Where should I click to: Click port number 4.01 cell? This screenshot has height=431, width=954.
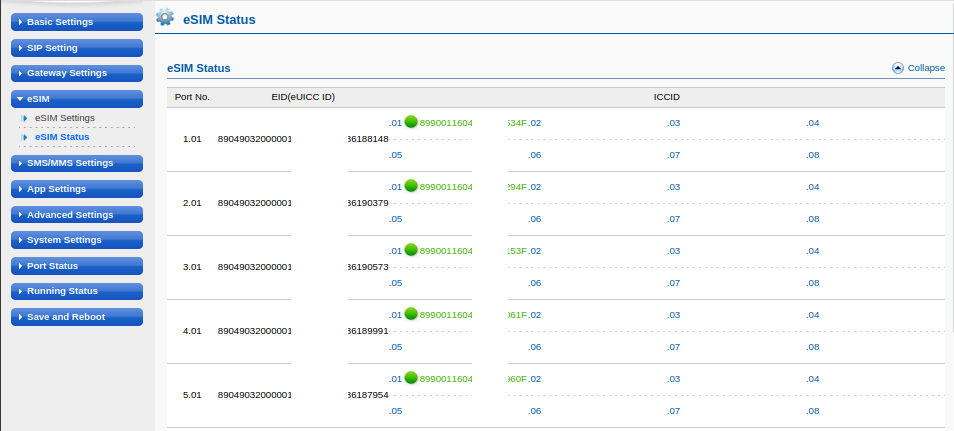[192, 331]
